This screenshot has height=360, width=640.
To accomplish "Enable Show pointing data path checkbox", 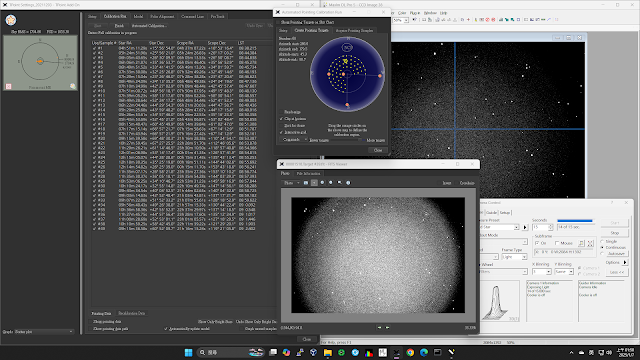I will (90, 329).
